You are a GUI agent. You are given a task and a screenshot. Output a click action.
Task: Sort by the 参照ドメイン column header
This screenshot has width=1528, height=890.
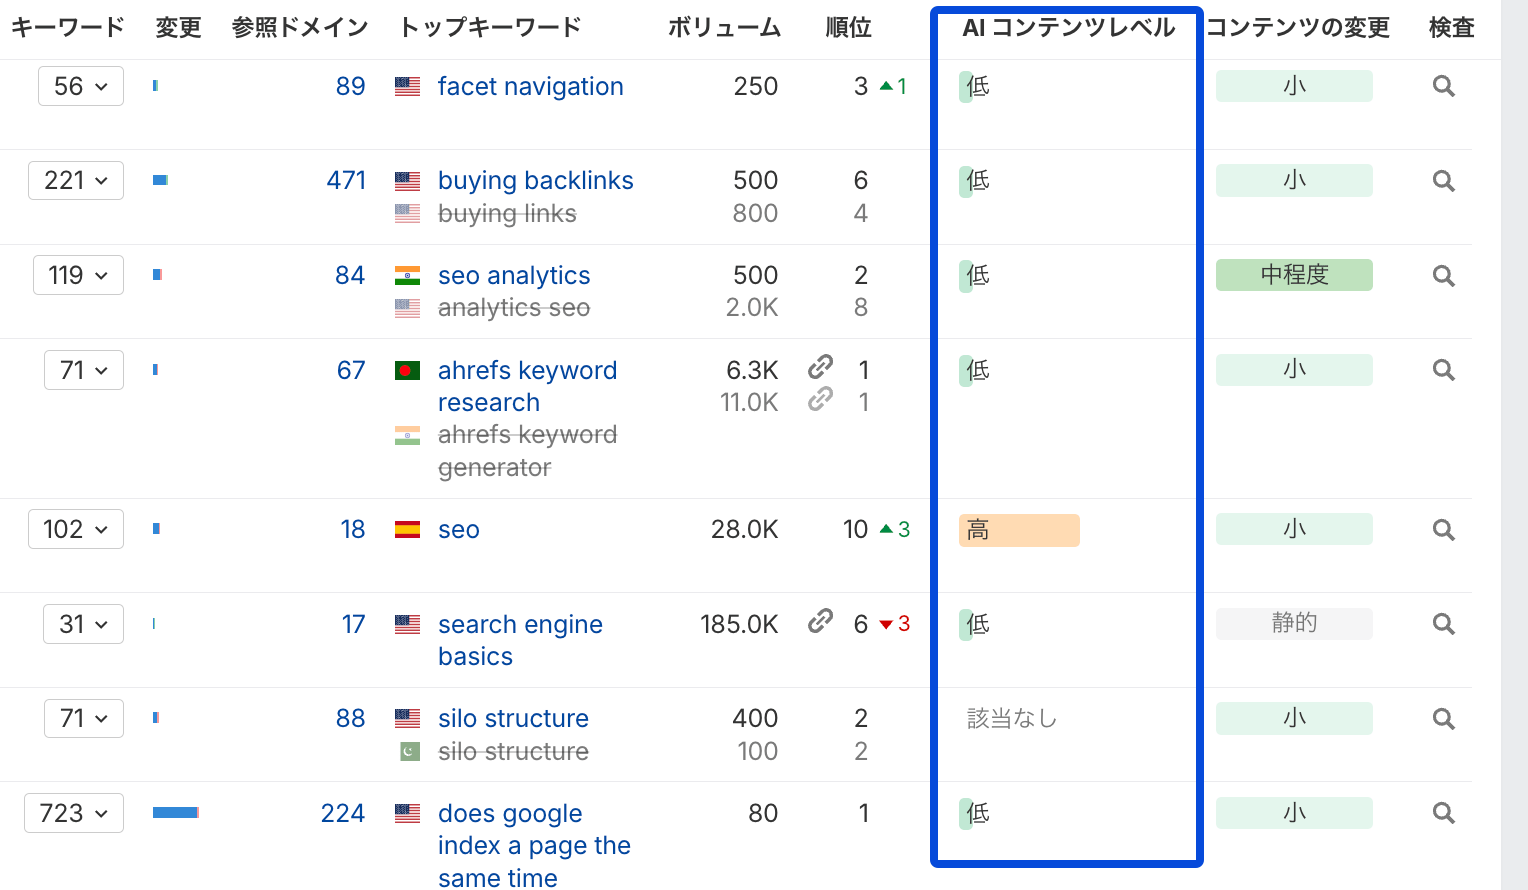pos(300,28)
